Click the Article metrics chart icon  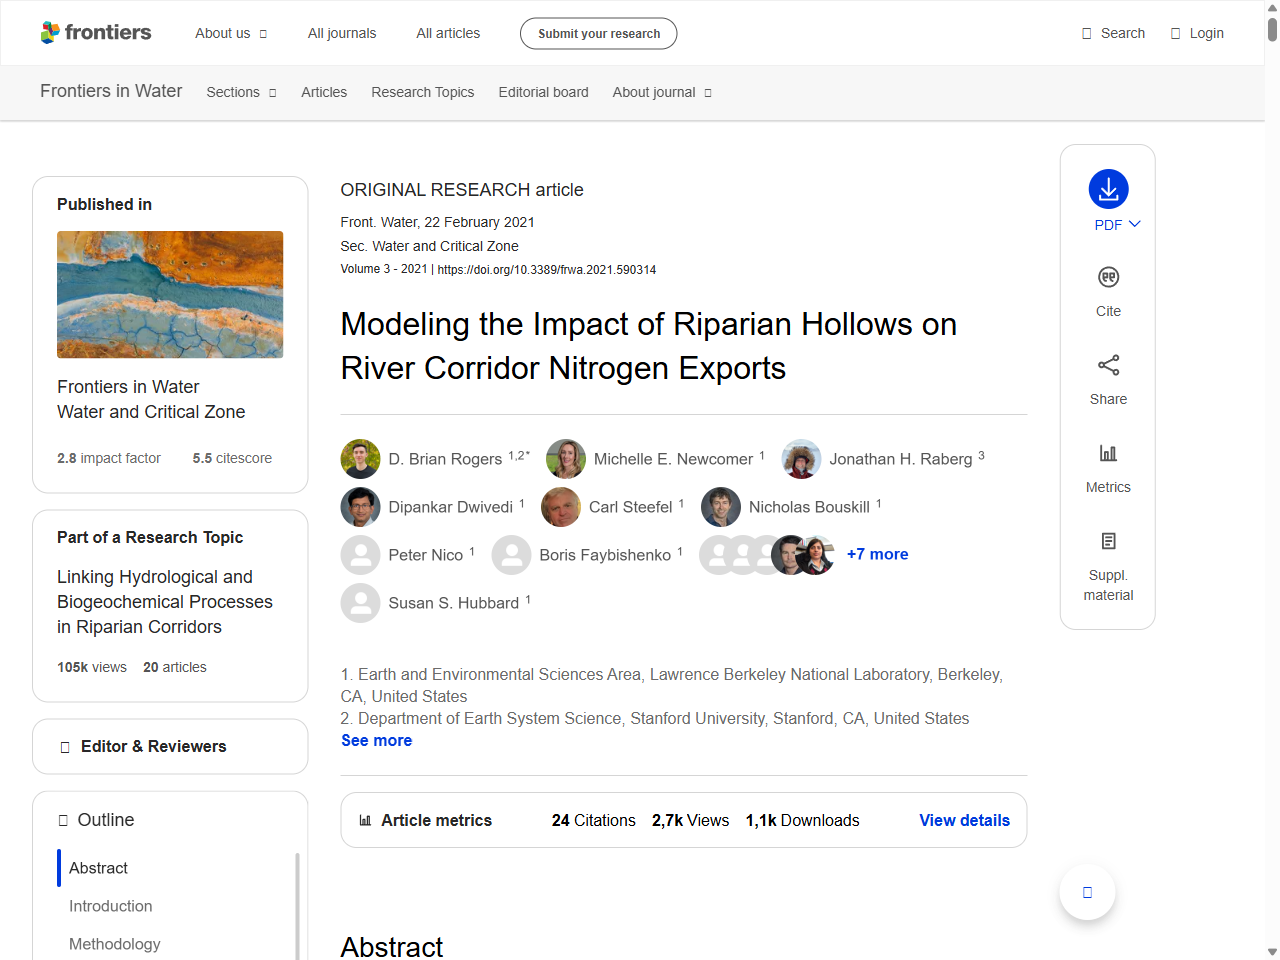click(x=365, y=820)
